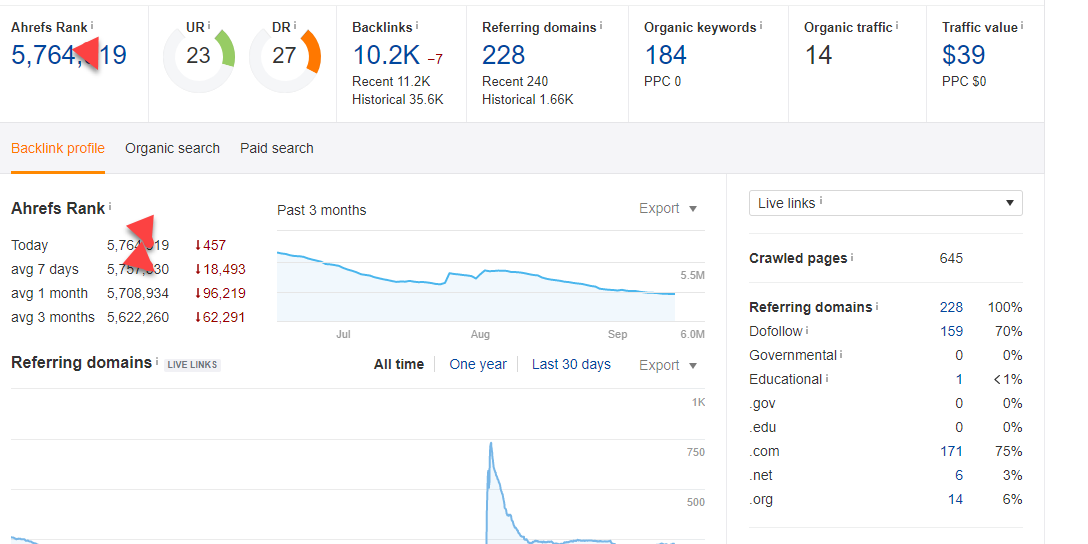Open Export menu for Ahrefs Rank chart
This screenshot has height=544, width=1088.
pyautogui.click(x=668, y=208)
